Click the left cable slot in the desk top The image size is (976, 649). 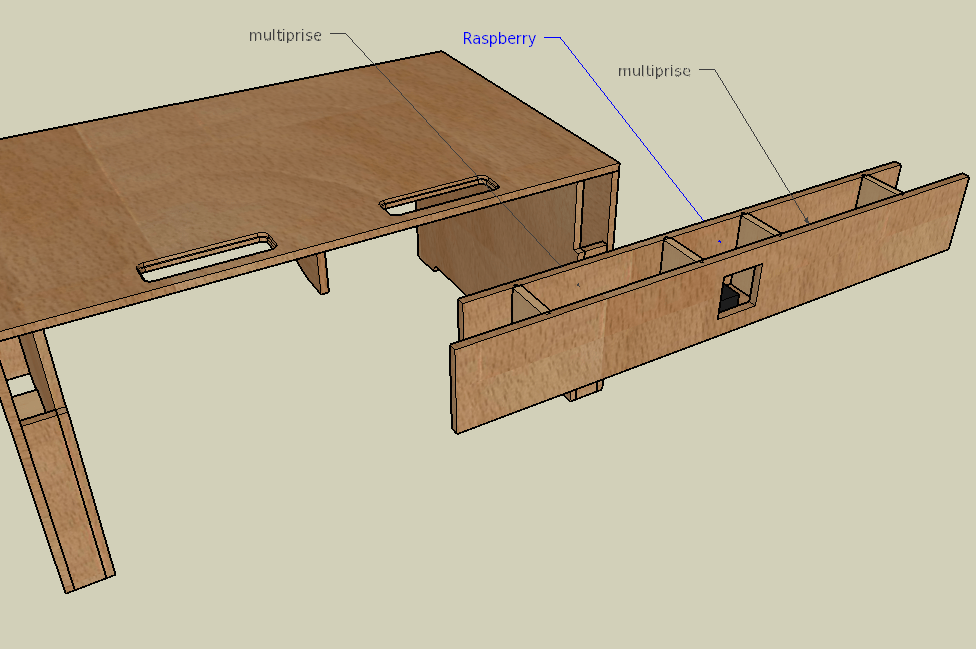pos(207,257)
